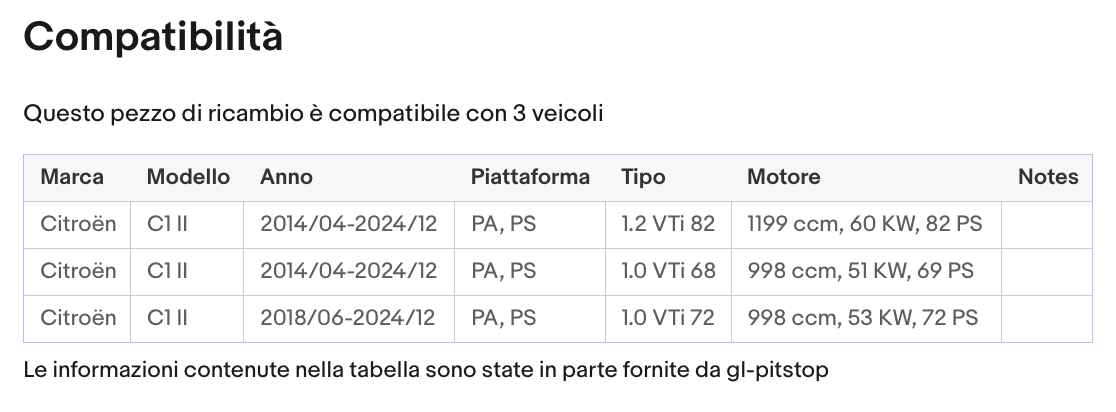Click the 1199 ccm, 60 KW engine cell
1116x412 pixels.
click(865, 224)
